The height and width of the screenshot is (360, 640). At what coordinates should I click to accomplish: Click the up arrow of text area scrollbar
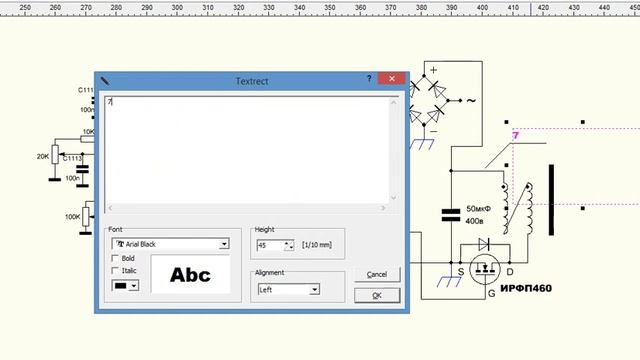[393, 102]
